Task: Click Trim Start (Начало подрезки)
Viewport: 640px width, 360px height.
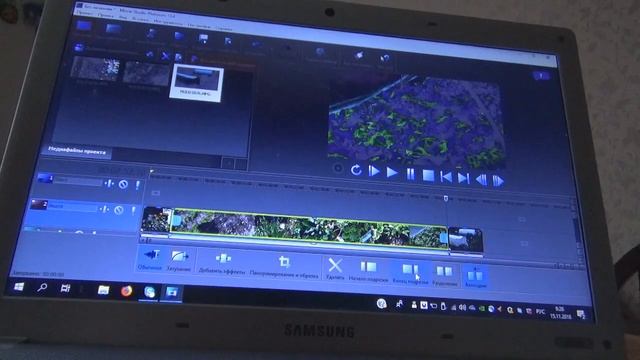Action: (368, 272)
